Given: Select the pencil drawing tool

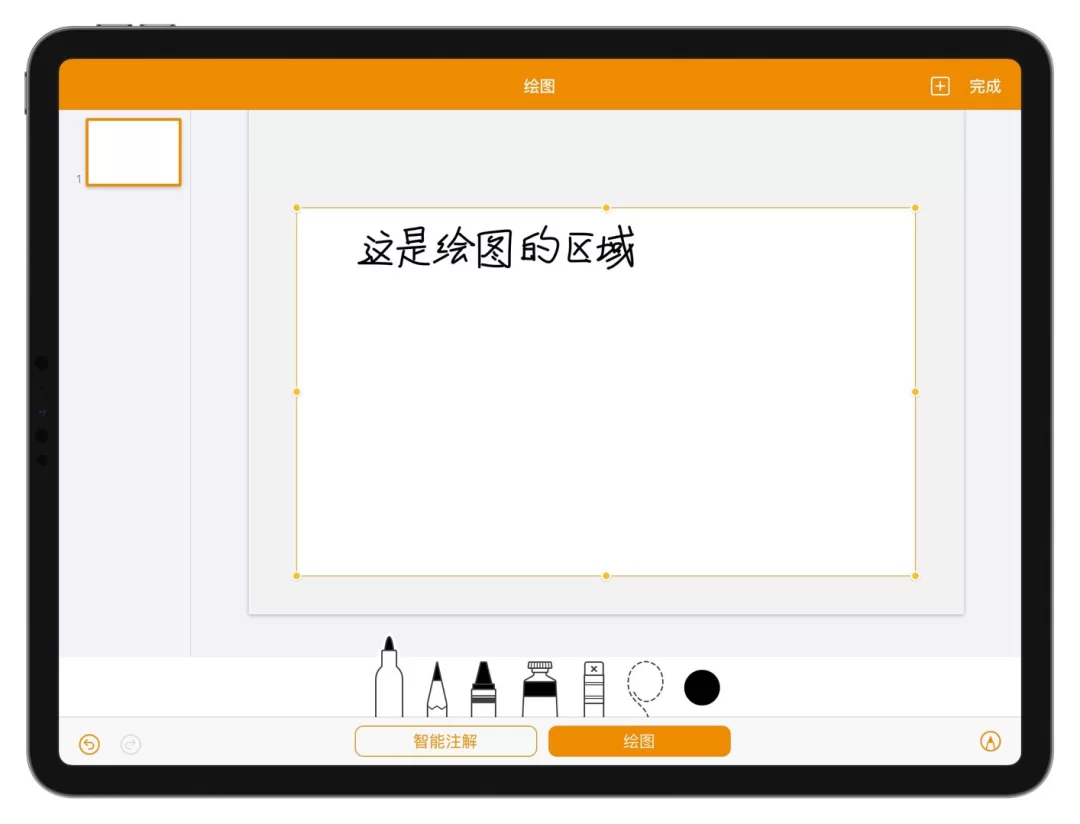Looking at the screenshot, I should pos(436,690).
